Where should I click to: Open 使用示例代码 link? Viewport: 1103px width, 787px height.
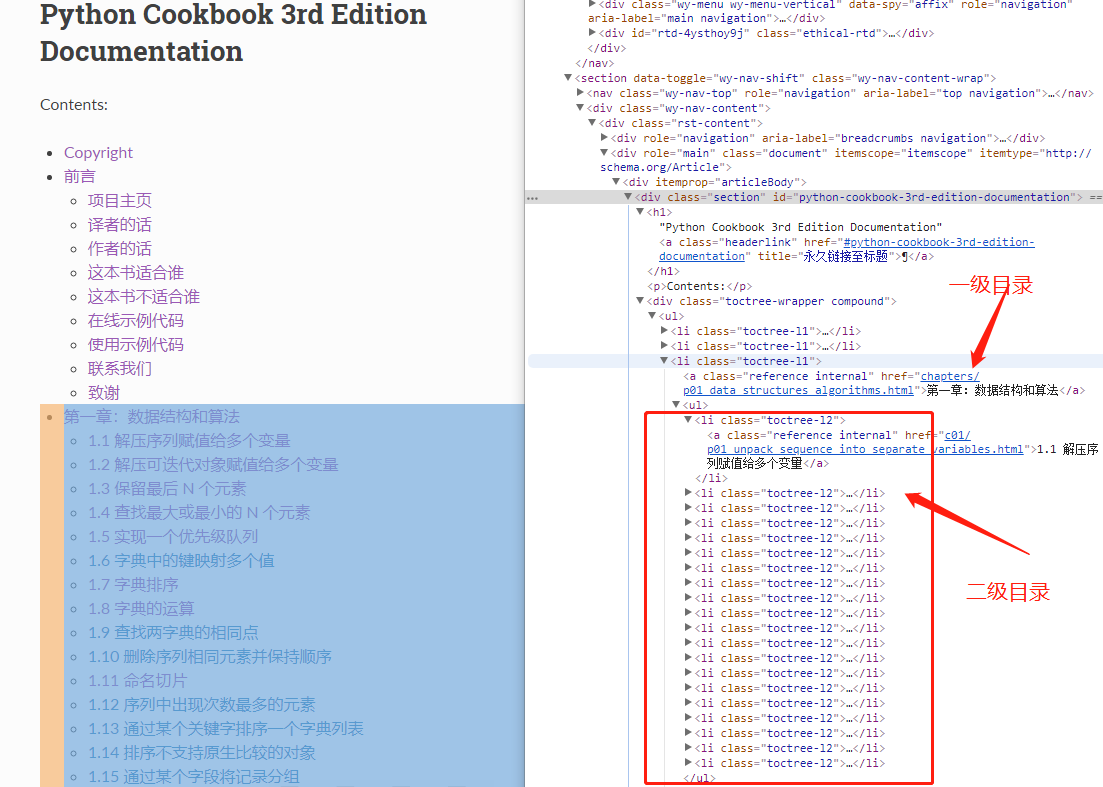tap(136, 344)
